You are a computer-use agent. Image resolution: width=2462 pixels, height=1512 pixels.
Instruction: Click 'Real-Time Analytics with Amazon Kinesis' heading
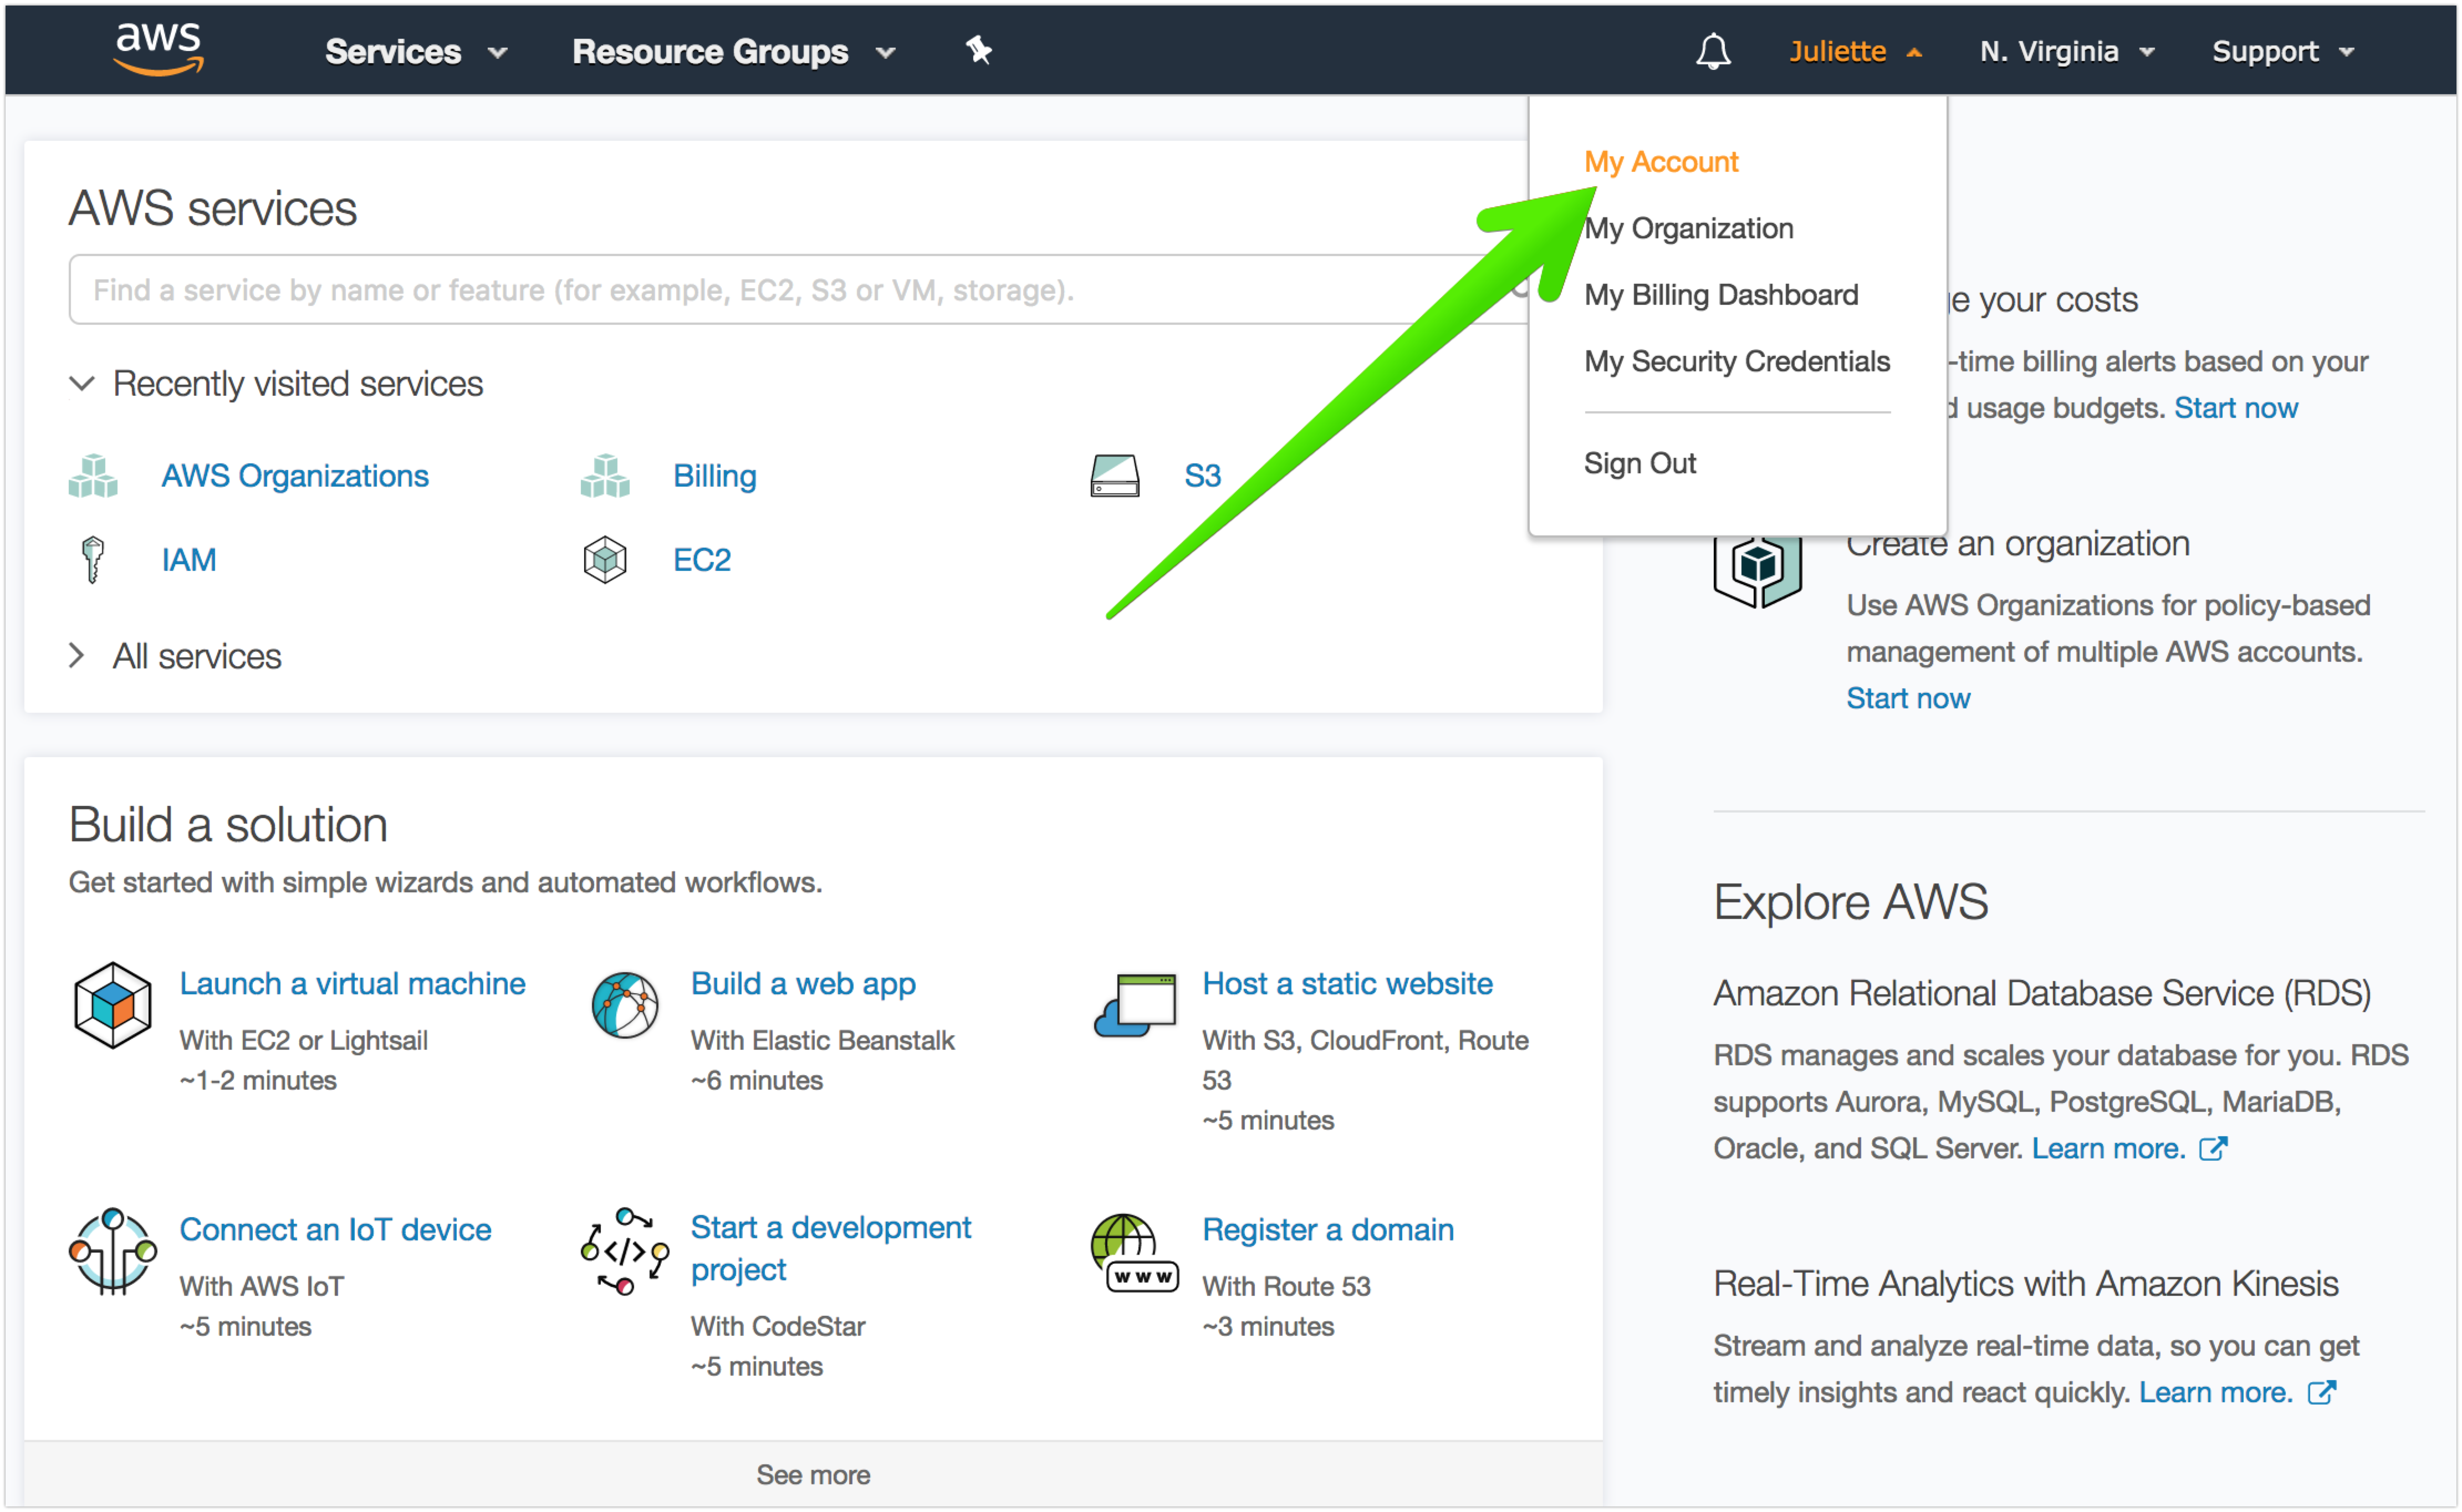click(x=2025, y=1283)
